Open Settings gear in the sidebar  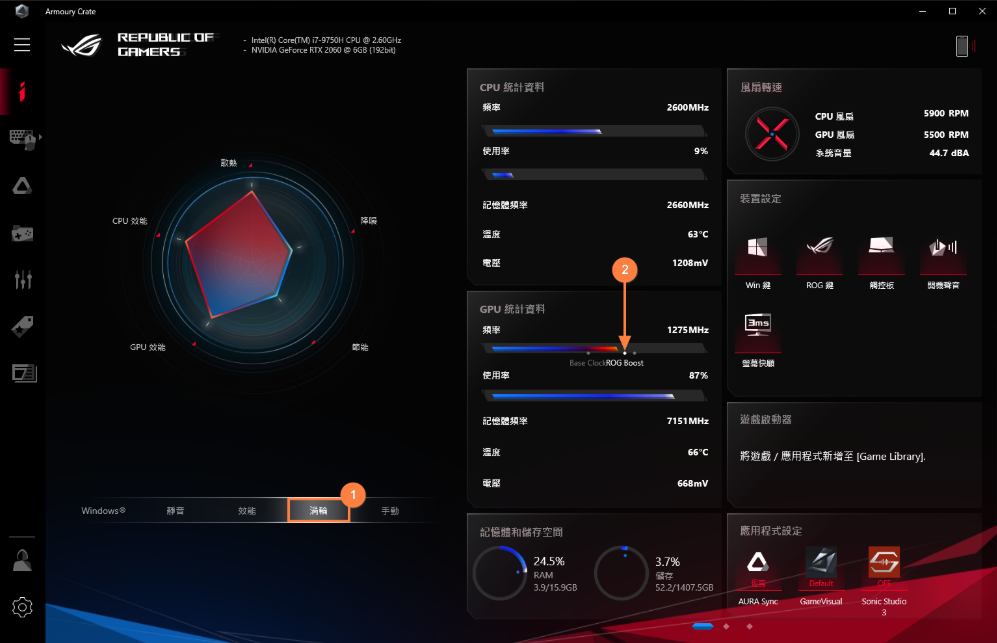point(22,607)
